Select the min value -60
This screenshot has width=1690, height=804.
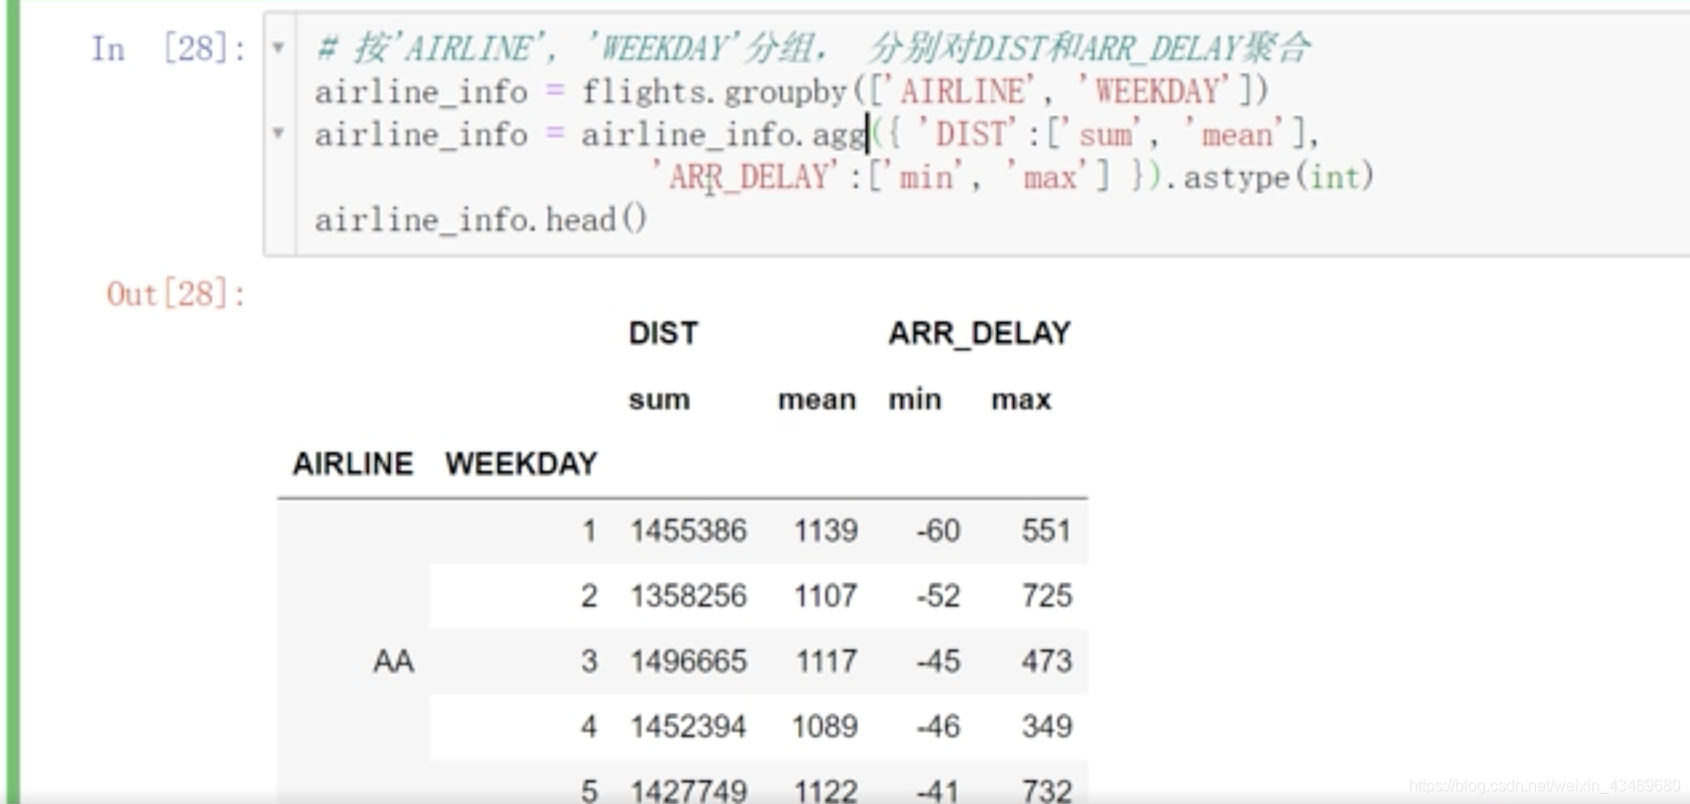click(x=938, y=530)
